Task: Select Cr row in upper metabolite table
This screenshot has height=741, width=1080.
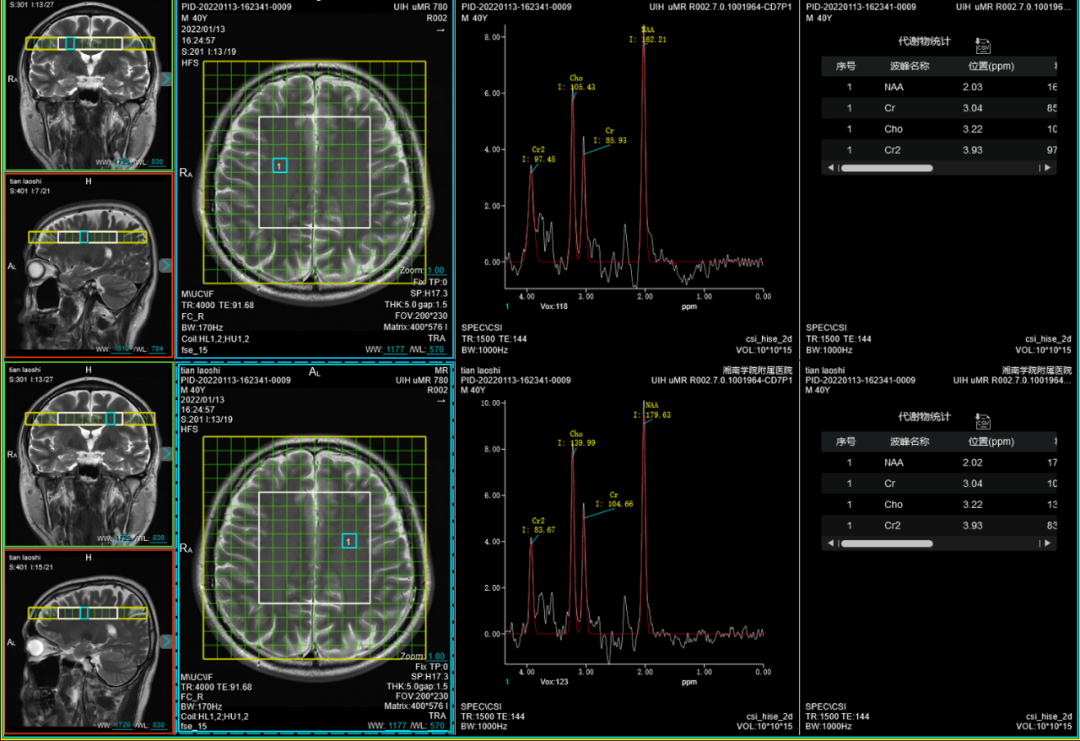Action: tap(939, 108)
